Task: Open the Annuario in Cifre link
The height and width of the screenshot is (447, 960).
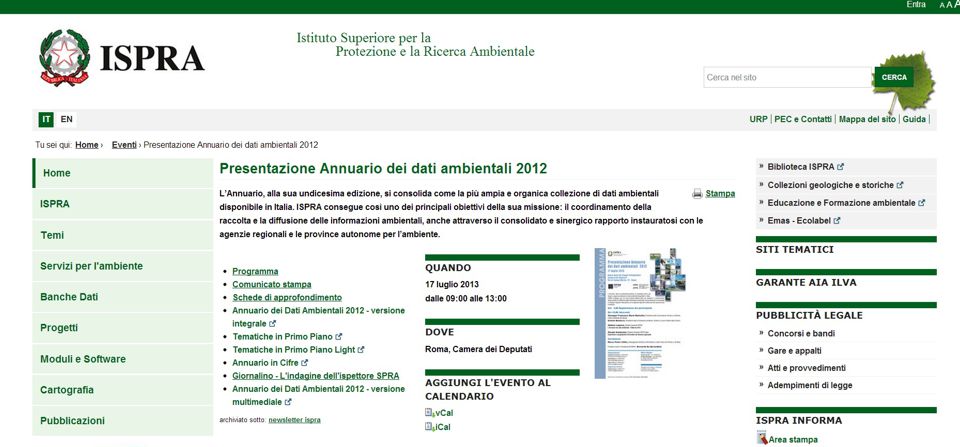Action: click(x=266, y=363)
